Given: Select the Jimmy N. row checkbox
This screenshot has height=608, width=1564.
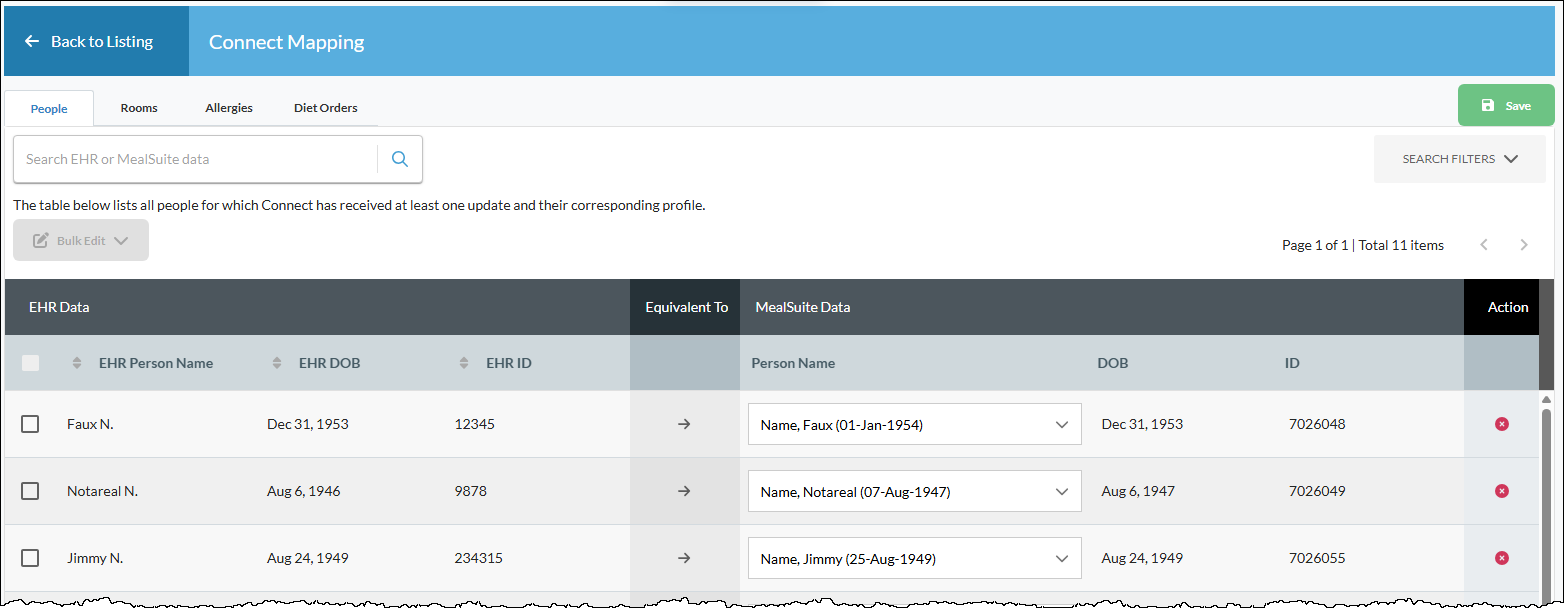Looking at the screenshot, I should pyautogui.click(x=30, y=558).
